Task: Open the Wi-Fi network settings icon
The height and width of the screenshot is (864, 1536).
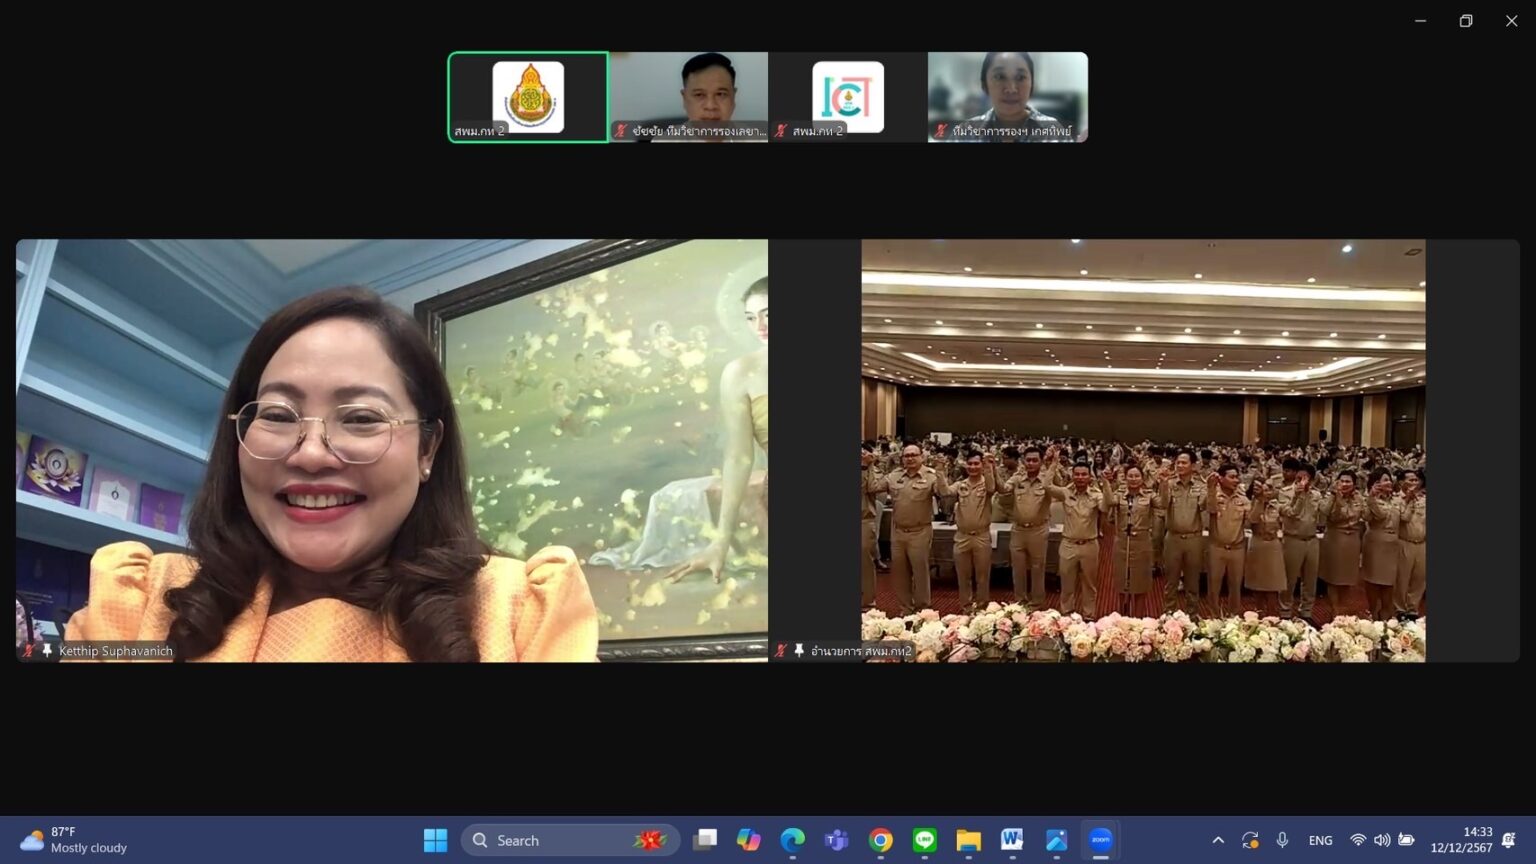Action: (x=1357, y=840)
